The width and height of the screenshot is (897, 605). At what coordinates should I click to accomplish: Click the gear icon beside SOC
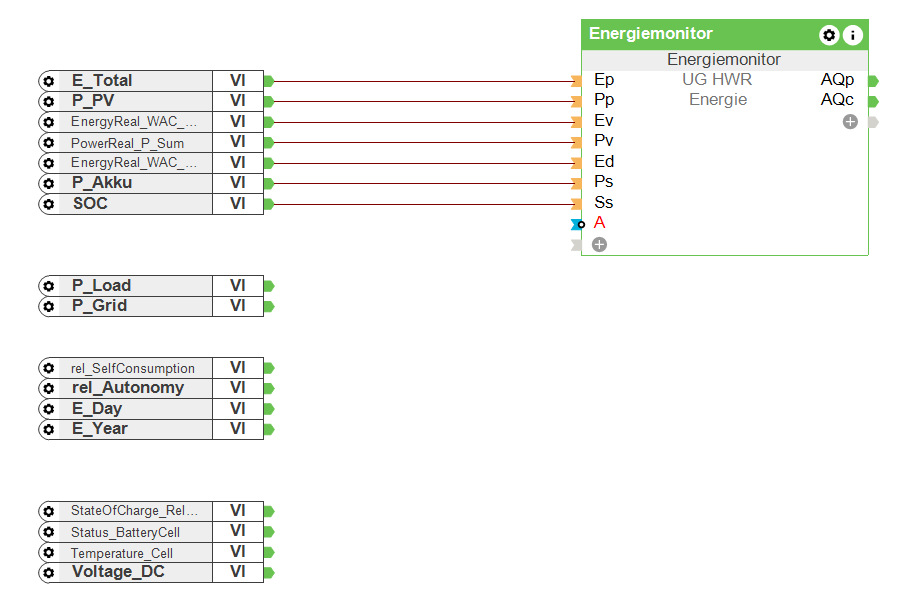(48, 204)
